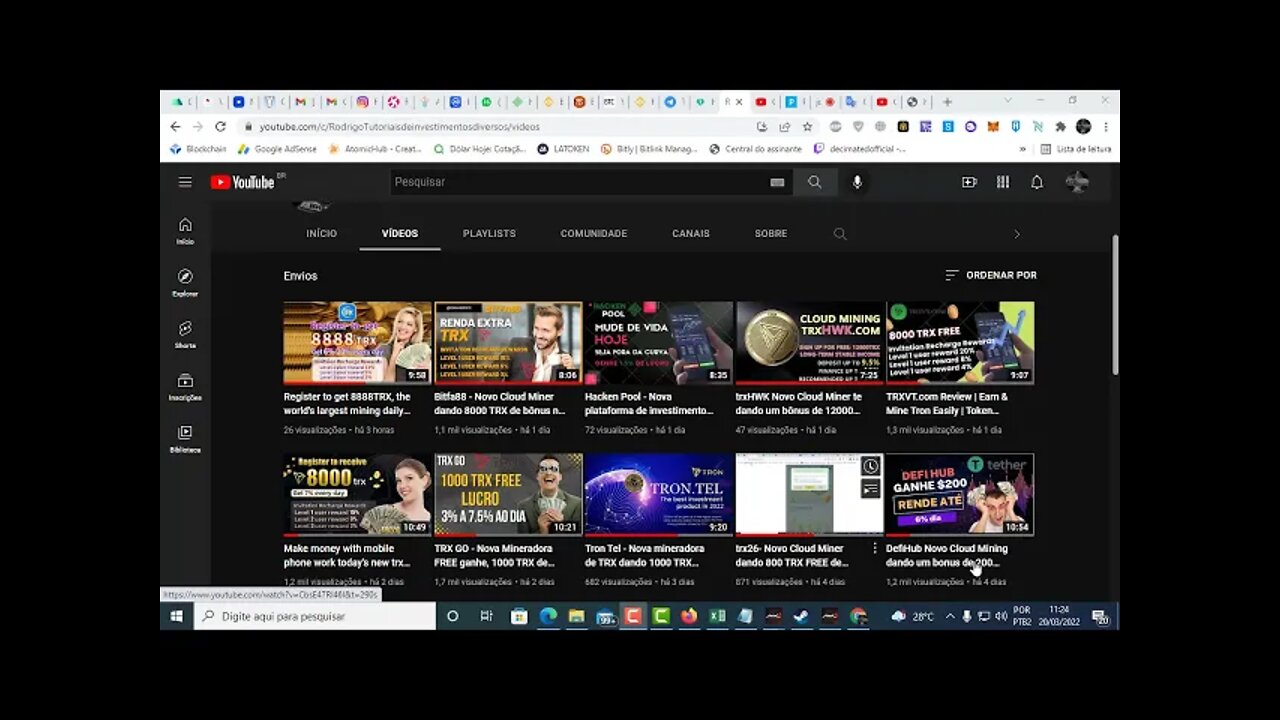Open Inscrições in the sidebar
The width and height of the screenshot is (1280, 720).
185,387
